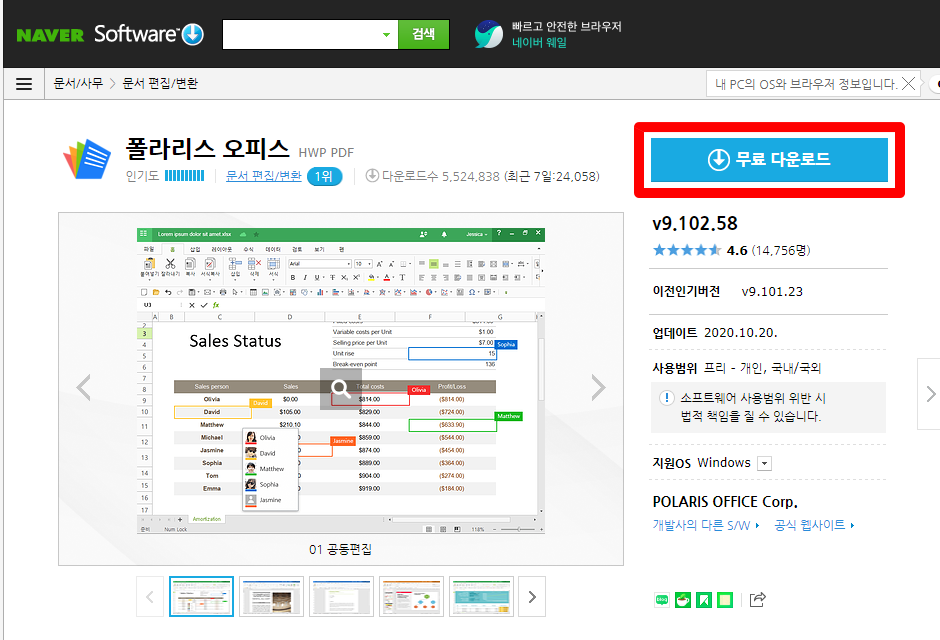Click the warning exclamation icon in usage notice

pyautogui.click(x=666, y=398)
